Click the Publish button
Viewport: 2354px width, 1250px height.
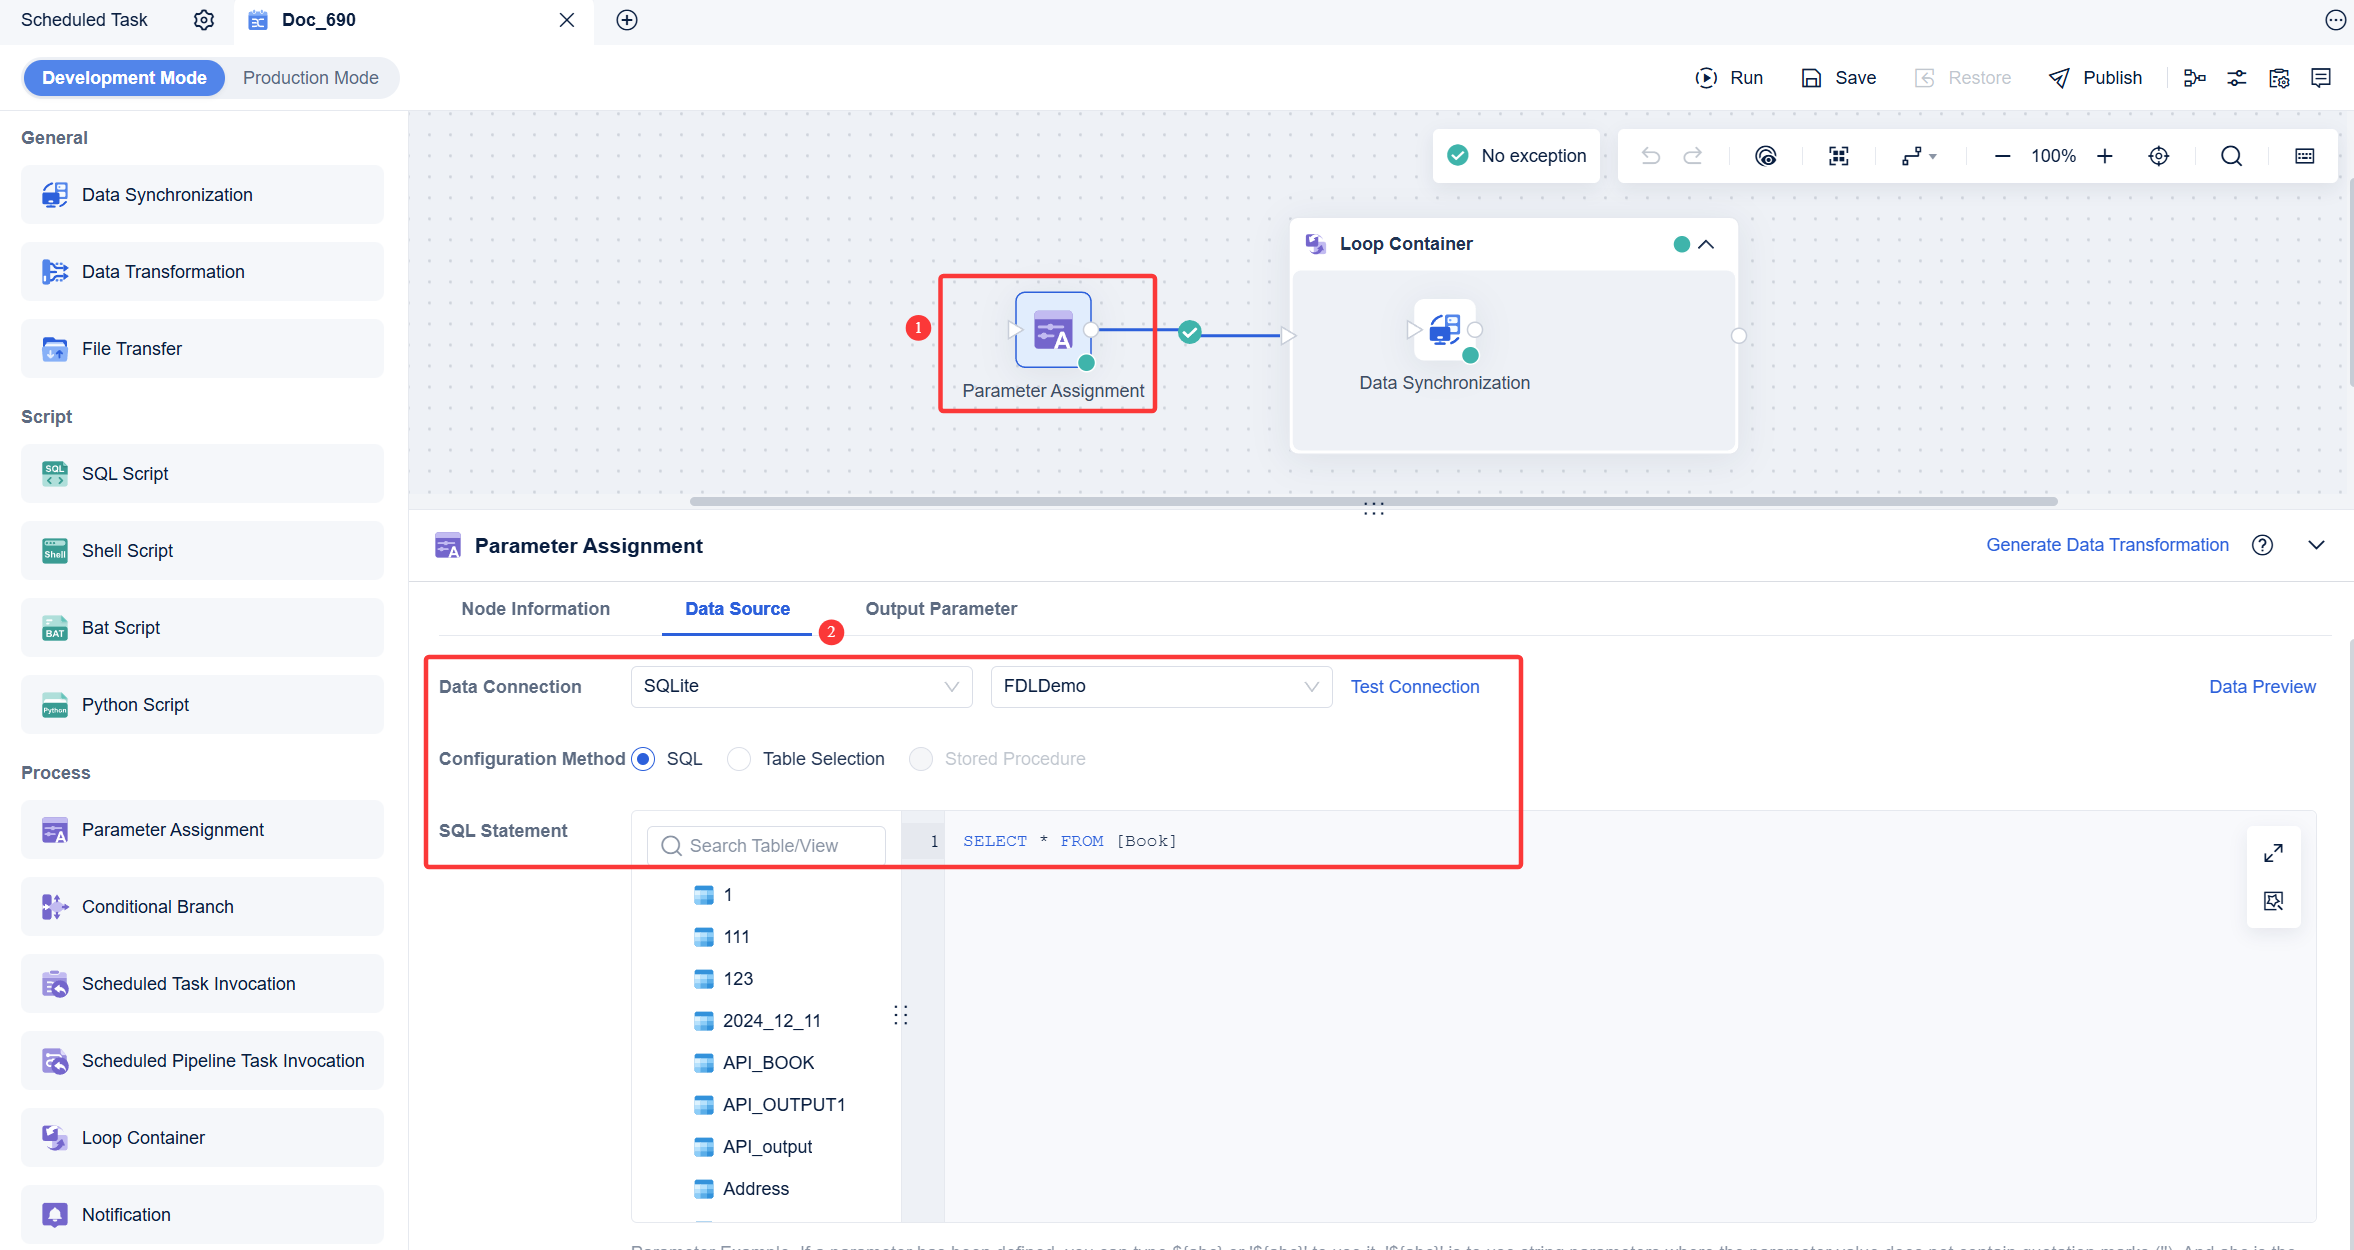point(2095,78)
